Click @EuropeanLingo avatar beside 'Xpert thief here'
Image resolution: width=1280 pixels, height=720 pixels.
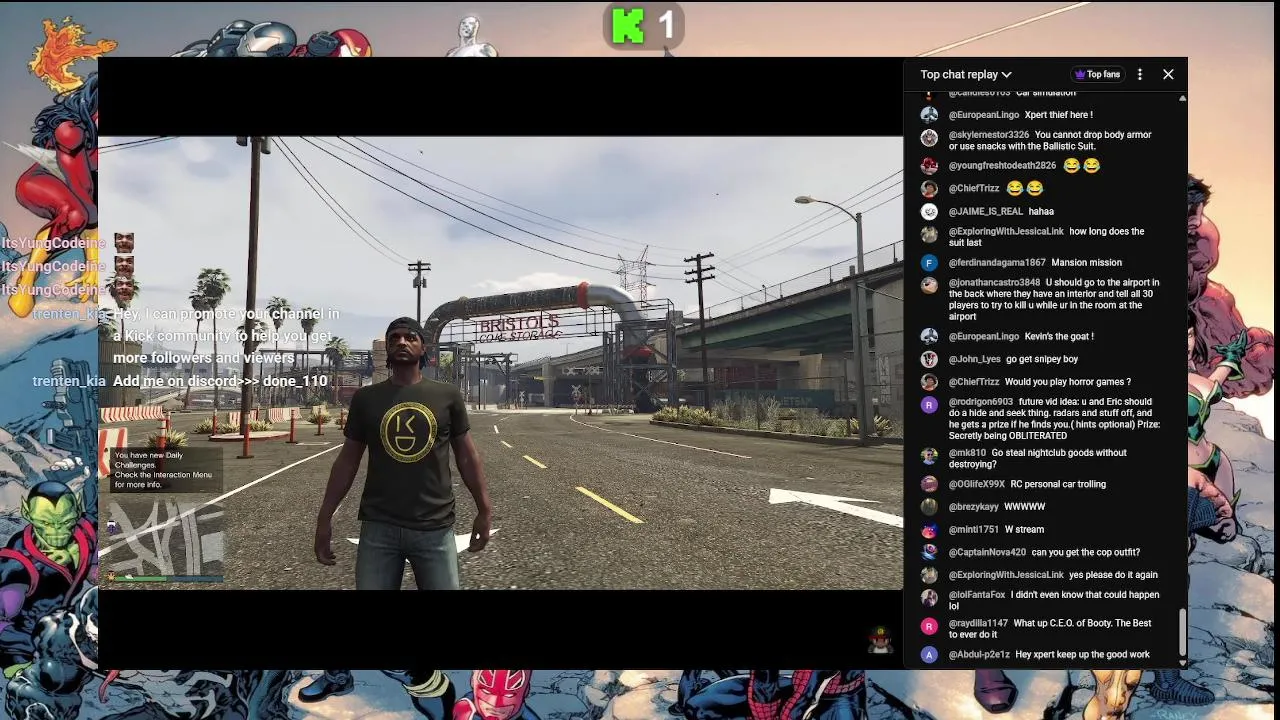[x=929, y=115]
